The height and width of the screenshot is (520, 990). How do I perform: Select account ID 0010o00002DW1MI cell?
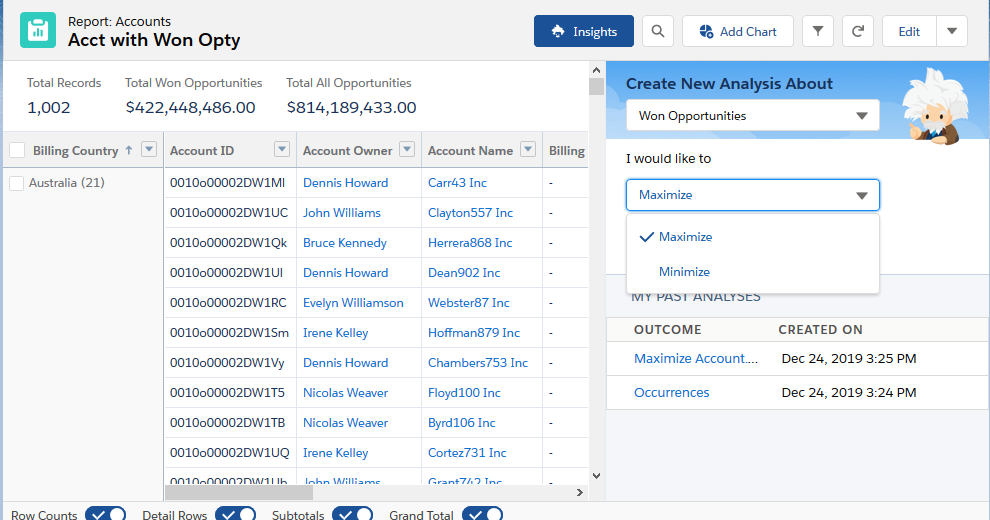(x=230, y=183)
